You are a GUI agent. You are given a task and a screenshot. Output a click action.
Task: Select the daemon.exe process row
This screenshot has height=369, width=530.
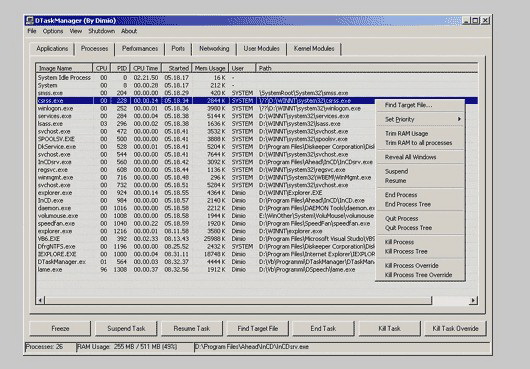tap(206, 208)
